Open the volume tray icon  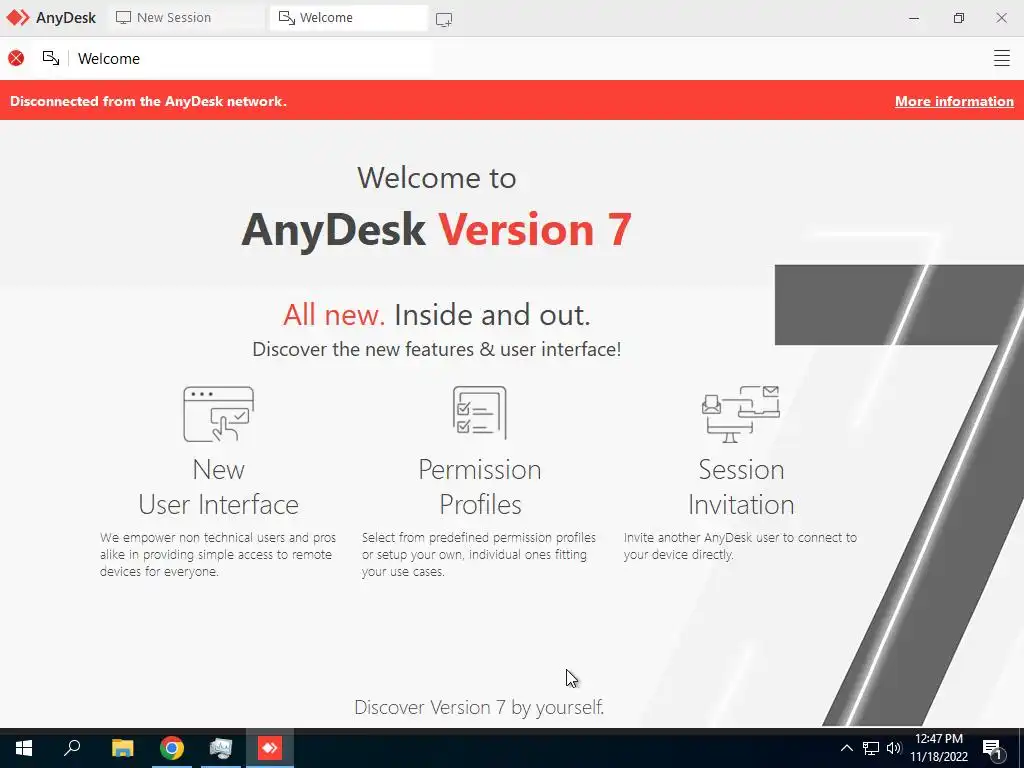pos(894,748)
